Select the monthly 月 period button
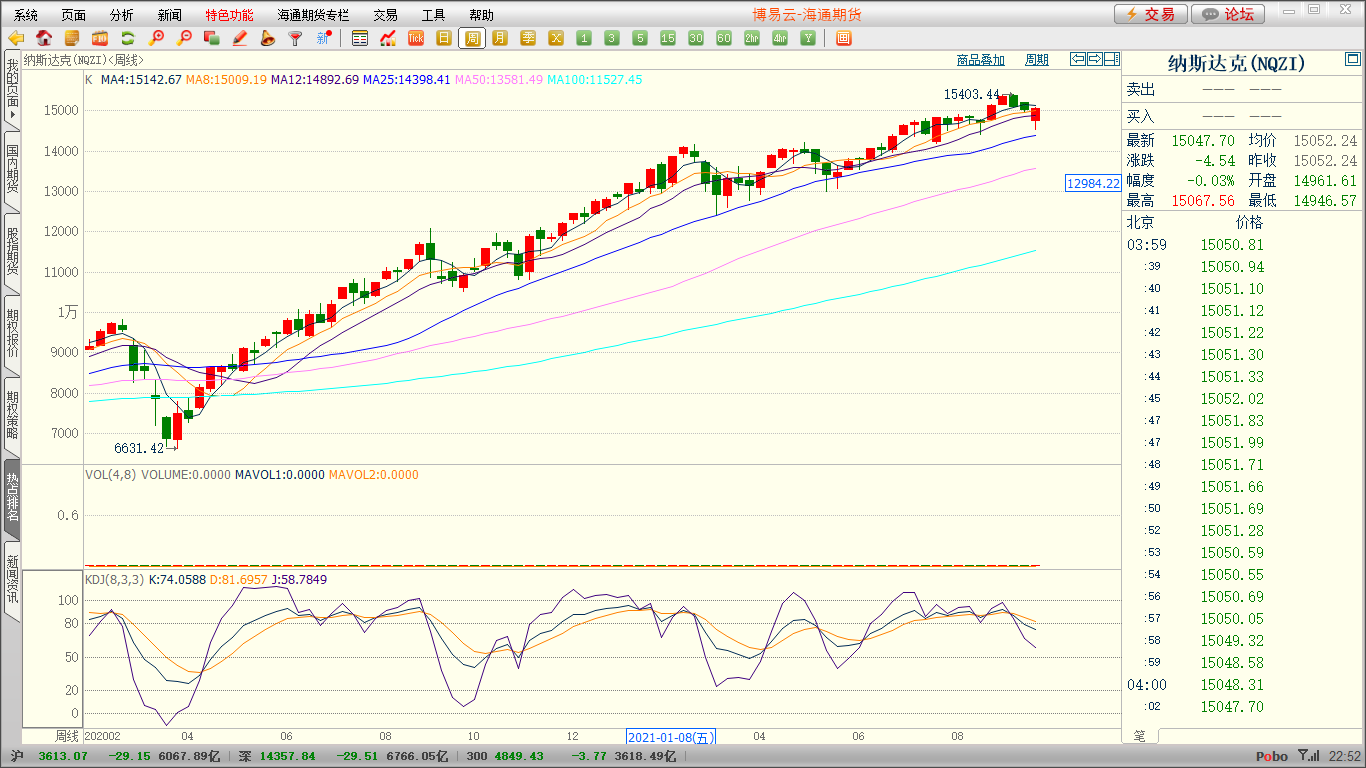 (x=500, y=38)
